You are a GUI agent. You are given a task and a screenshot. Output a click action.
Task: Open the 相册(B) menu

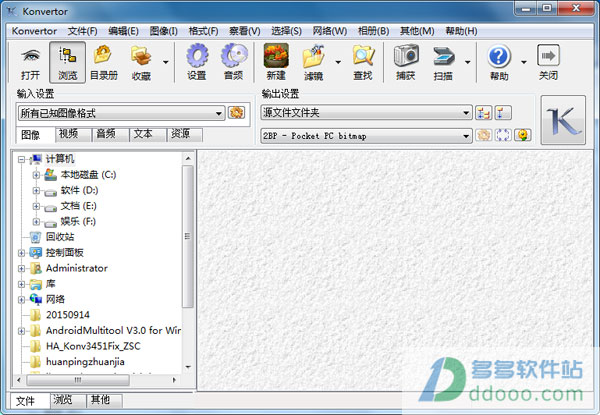(373, 31)
